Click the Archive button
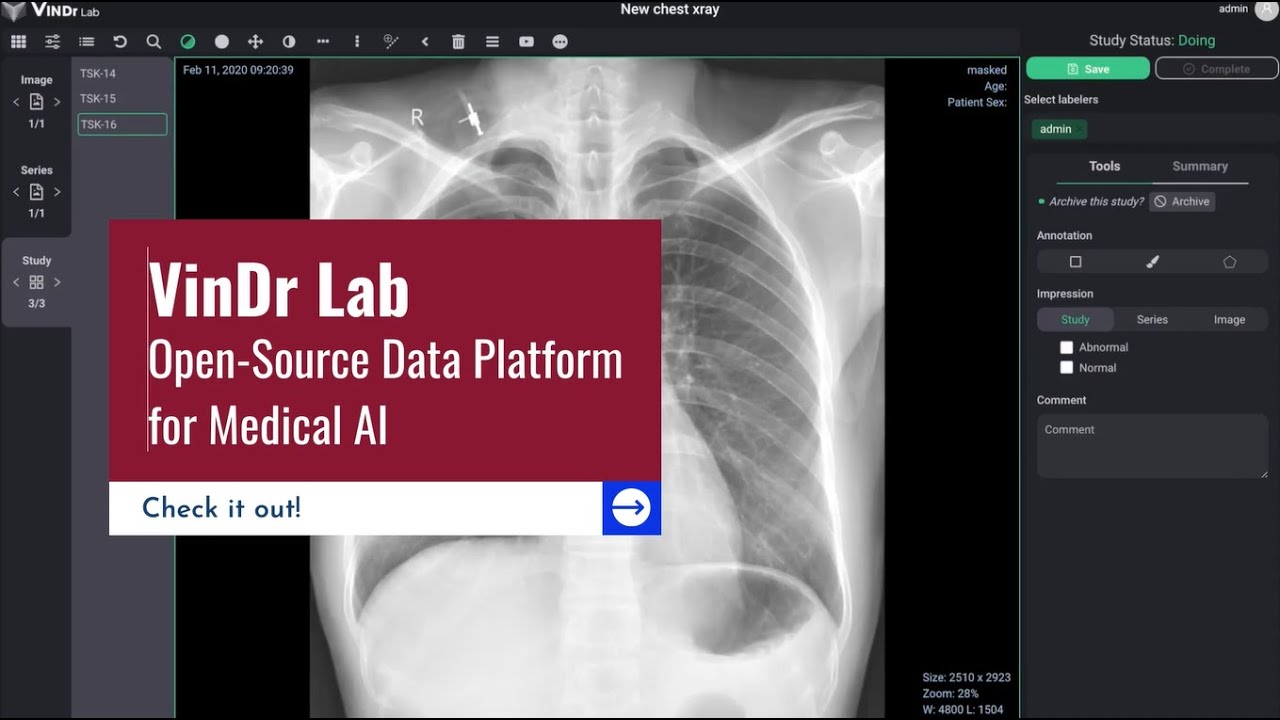 coord(1182,201)
